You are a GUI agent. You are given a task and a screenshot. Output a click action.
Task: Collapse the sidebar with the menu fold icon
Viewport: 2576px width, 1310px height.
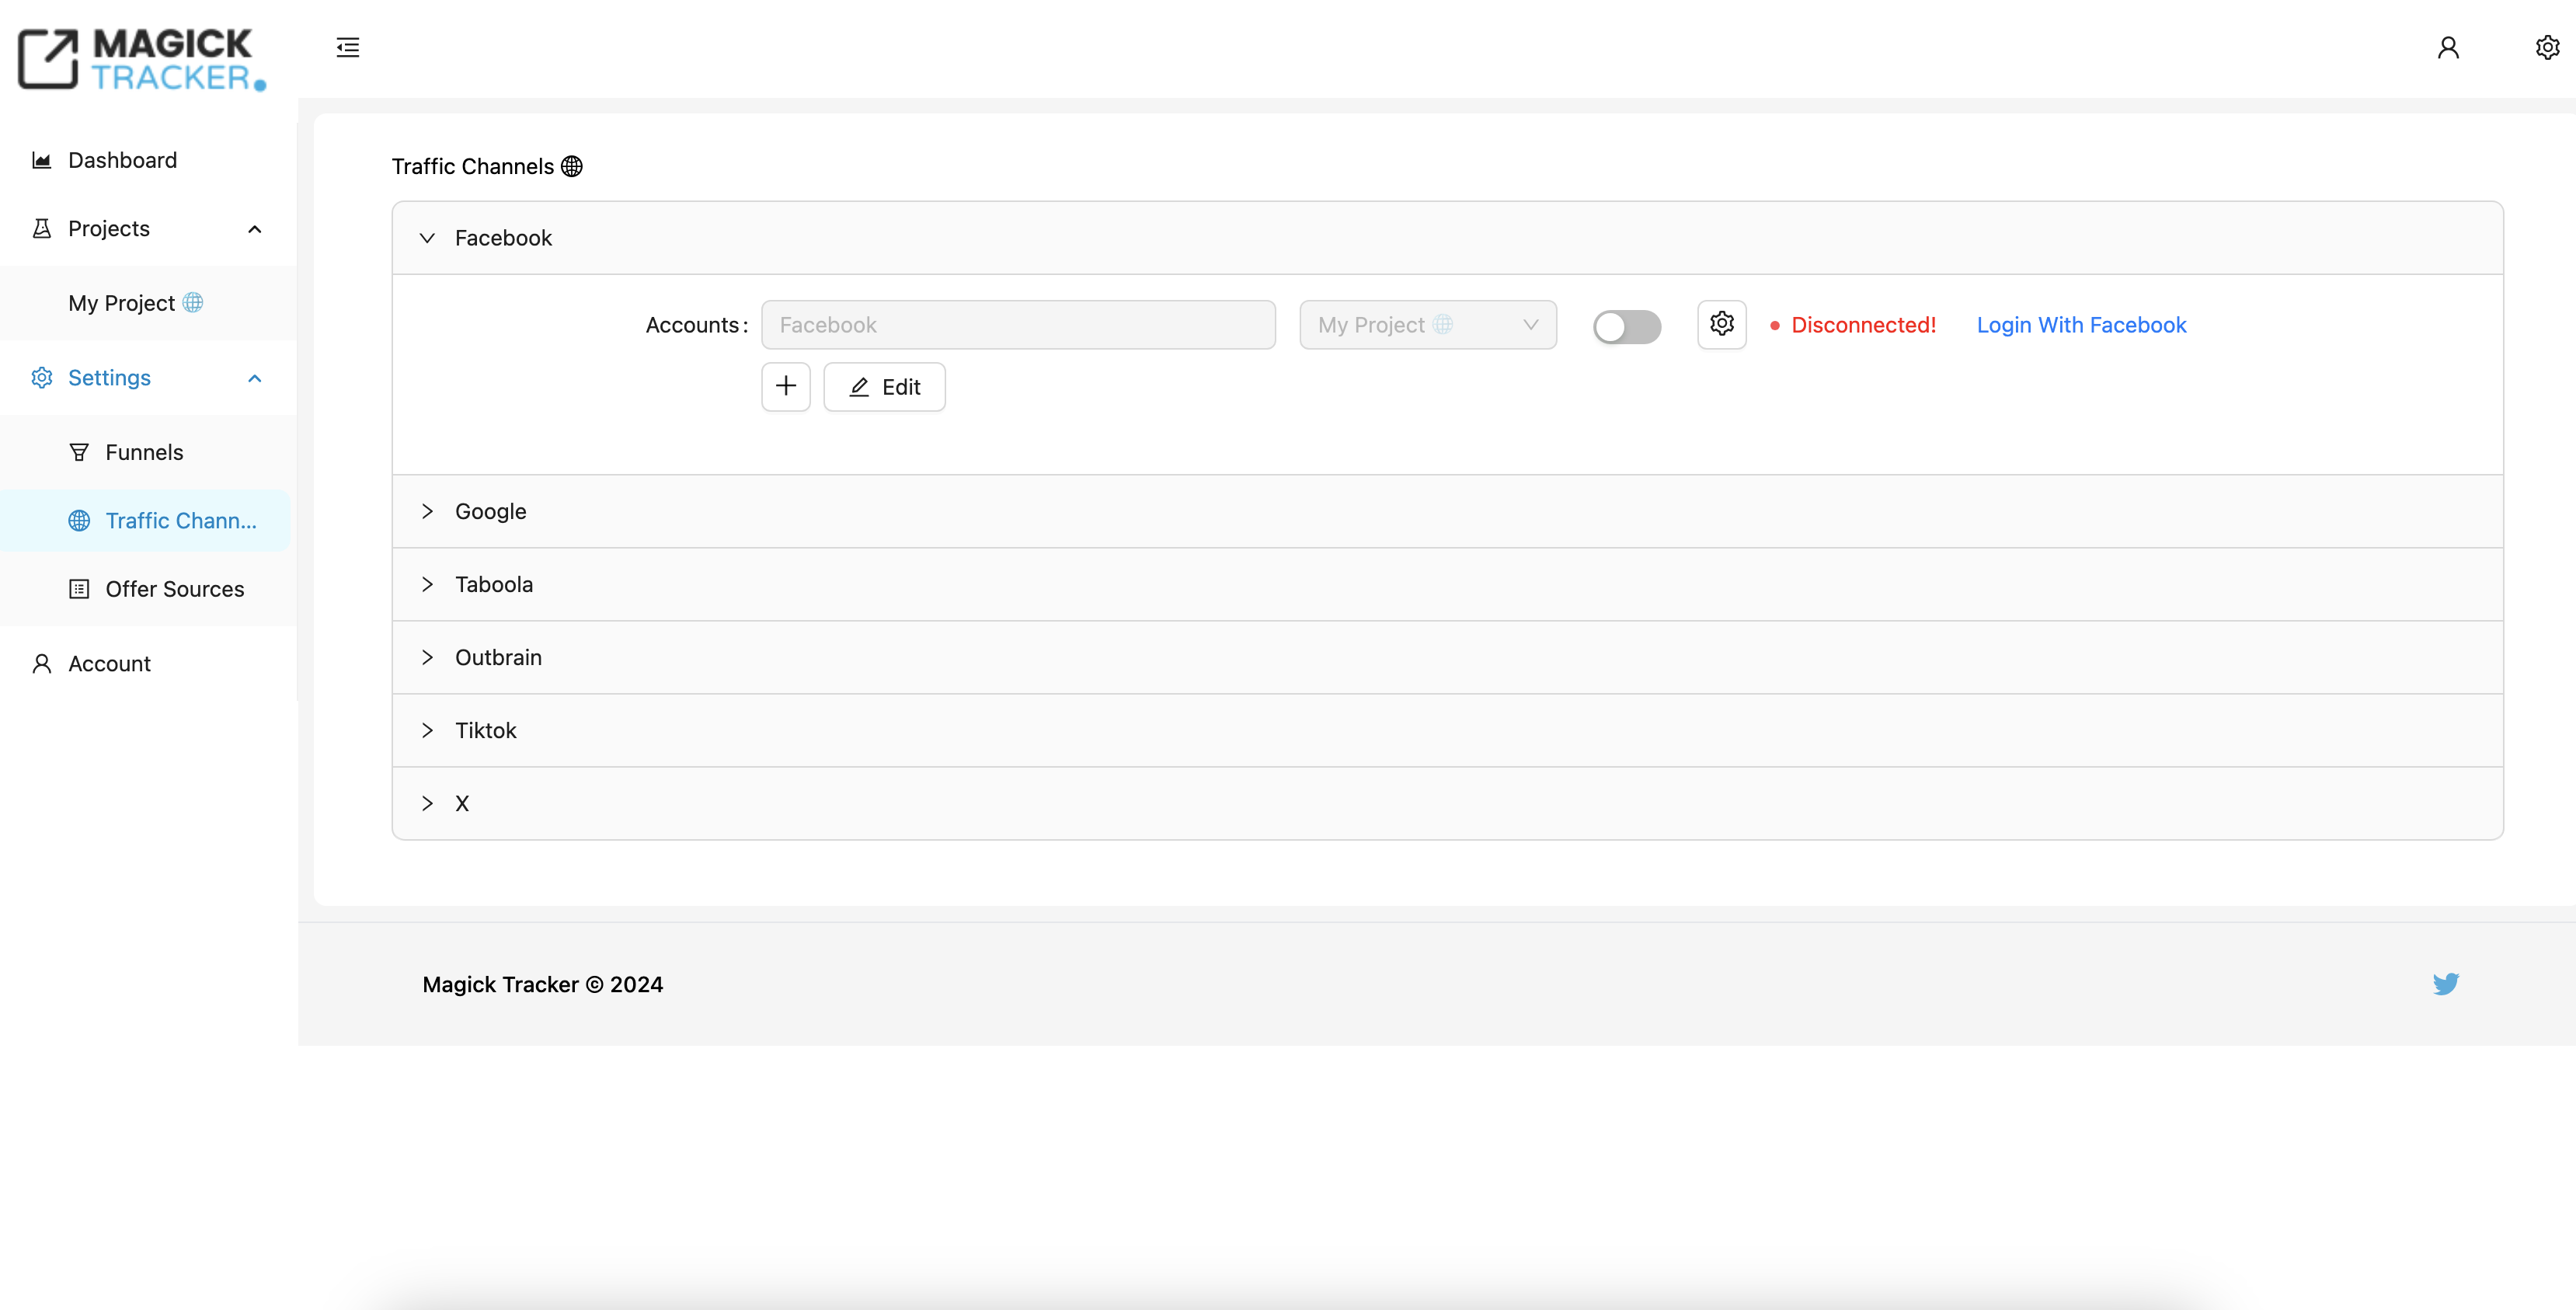[347, 47]
